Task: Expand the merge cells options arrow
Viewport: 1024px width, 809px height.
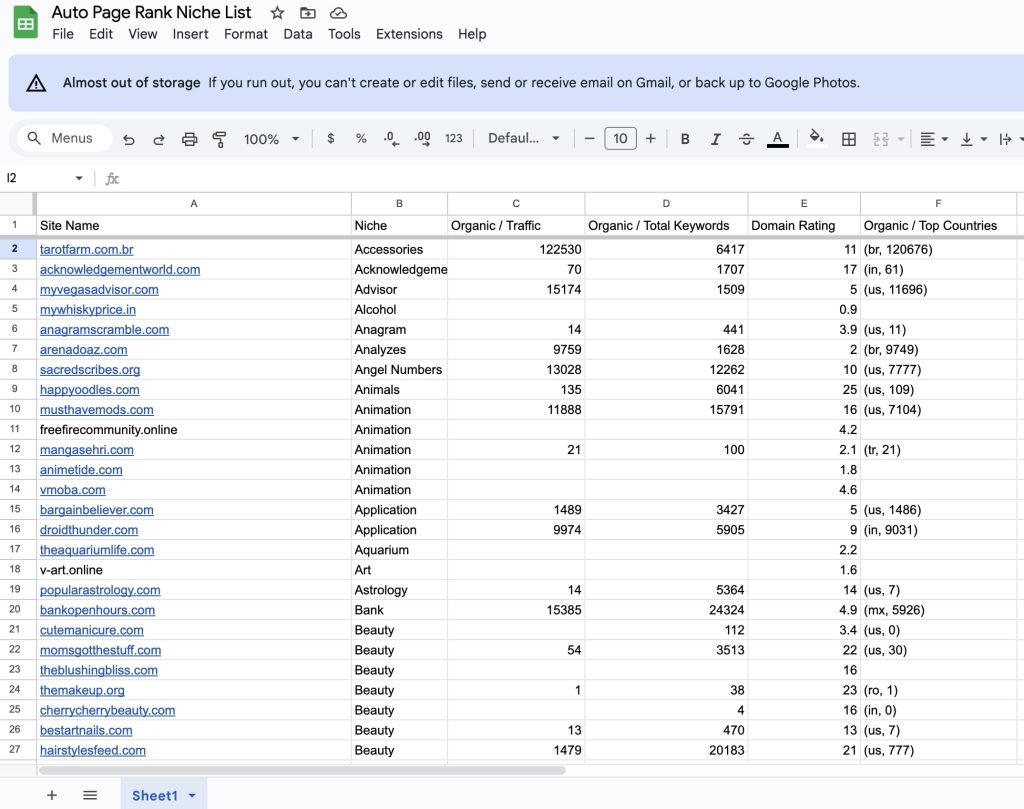Action: tap(901, 139)
